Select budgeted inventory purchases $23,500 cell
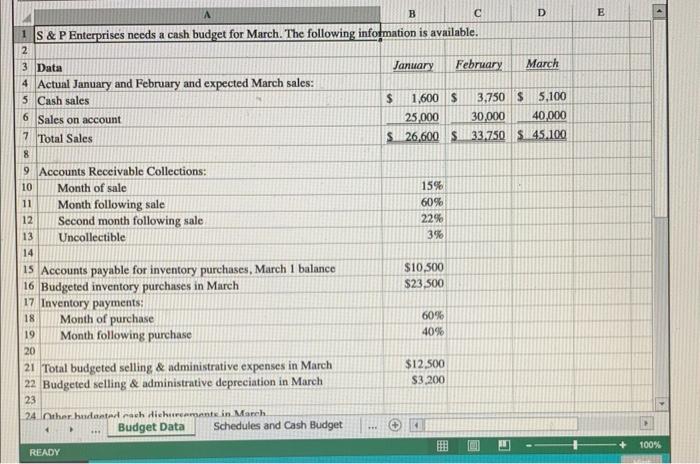Screen dimensions: 700x464 point(415,284)
